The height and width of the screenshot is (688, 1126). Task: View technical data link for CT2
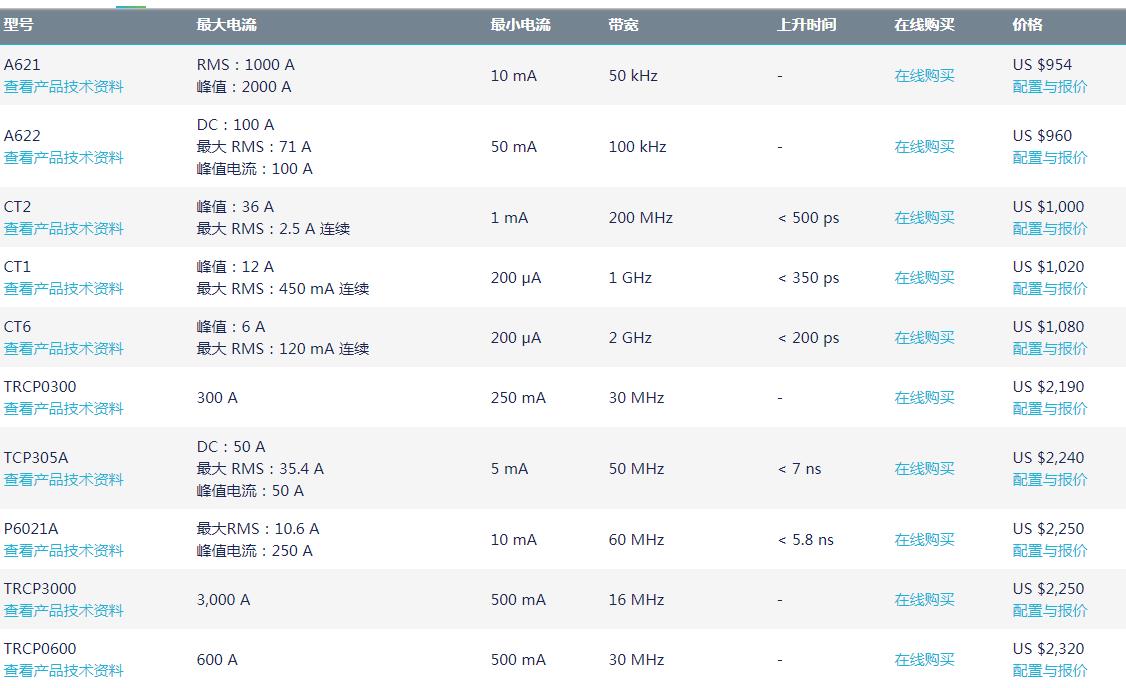[x=64, y=229]
